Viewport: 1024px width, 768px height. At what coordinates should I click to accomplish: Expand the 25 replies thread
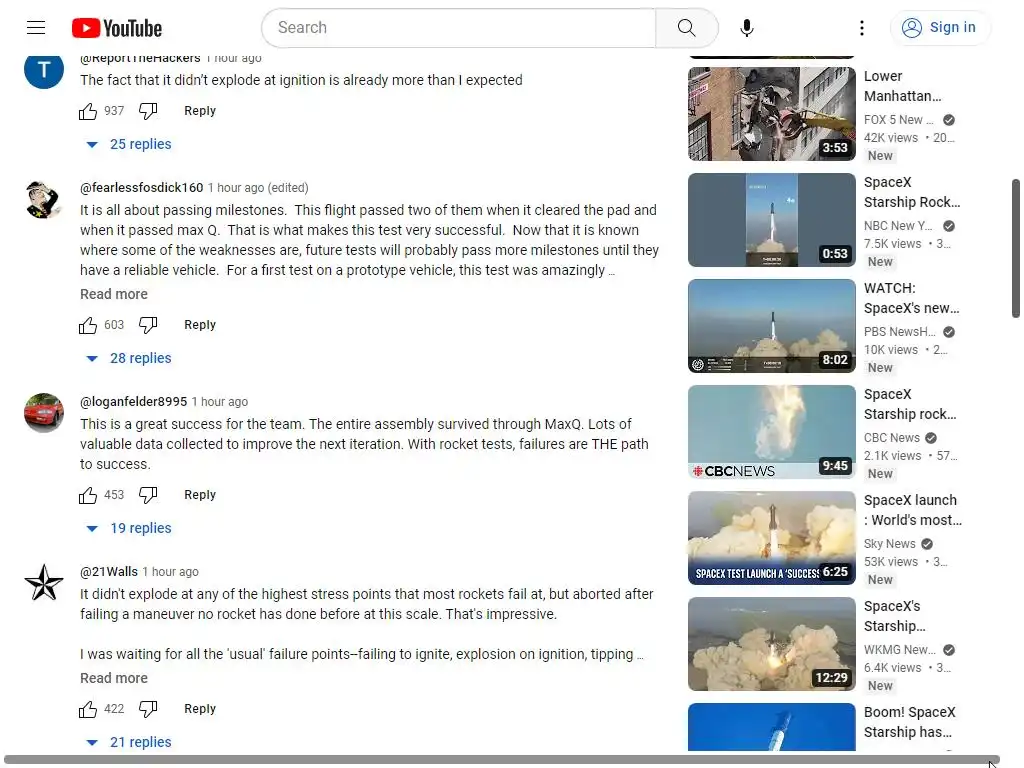point(129,144)
